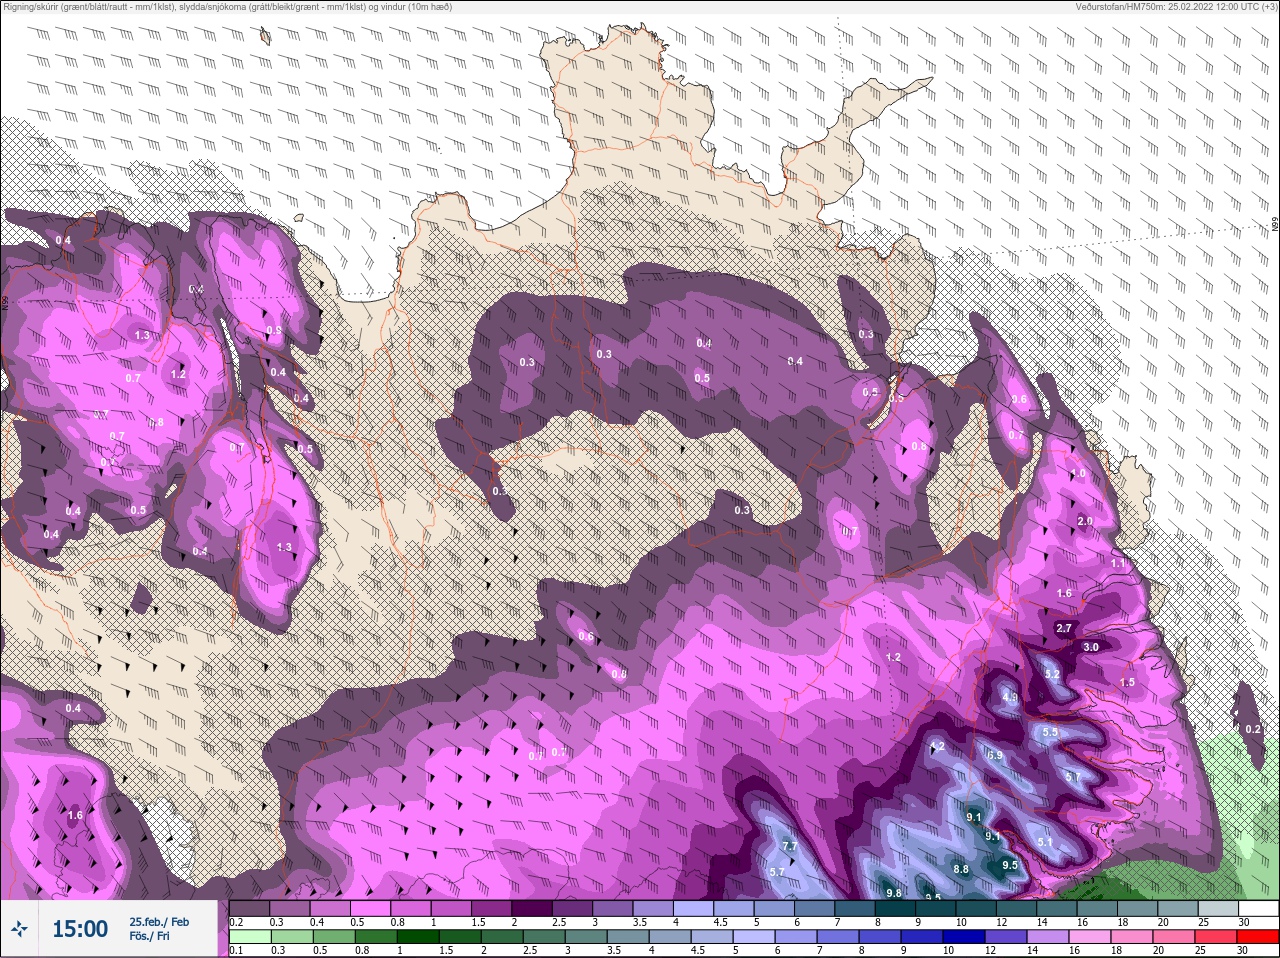This screenshot has width=1280, height=958.
Task: Select the dark purple 2 swatch on the snow scale
Action: tap(532, 909)
